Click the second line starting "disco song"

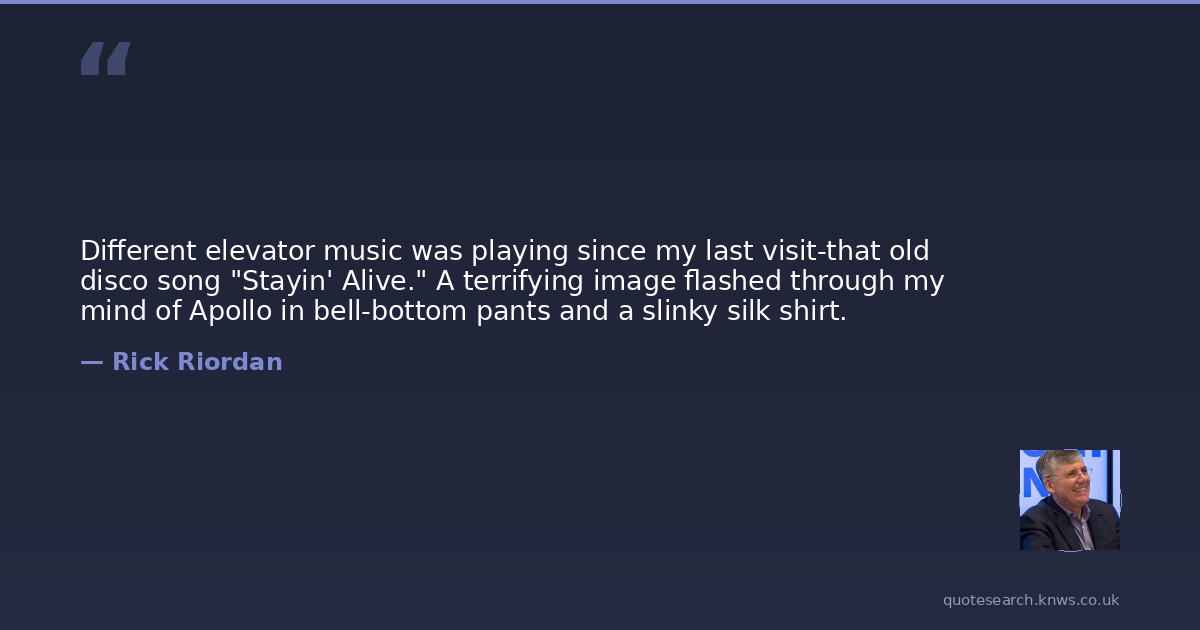click(x=511, y=281)
